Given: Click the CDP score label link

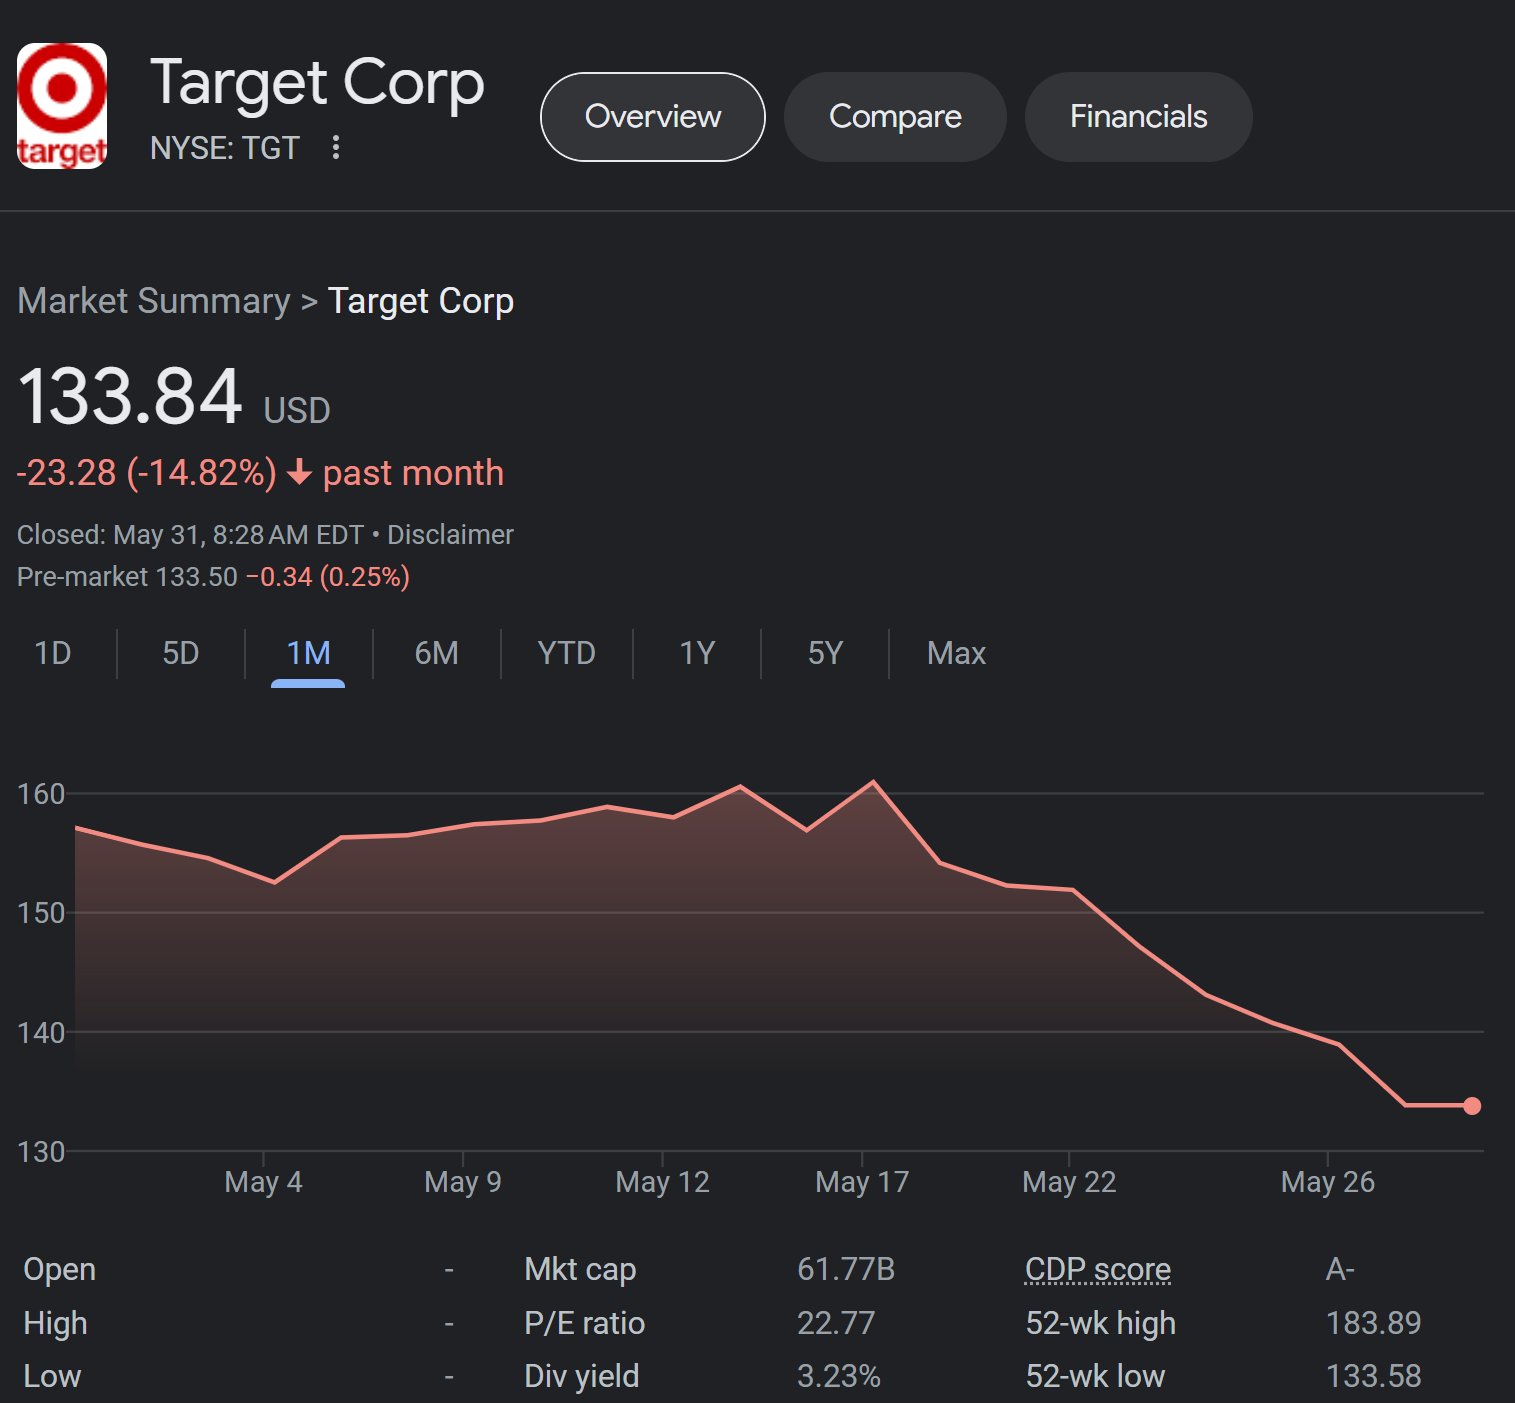Looking at the screenshot, I should (x=1098, y=1269).
